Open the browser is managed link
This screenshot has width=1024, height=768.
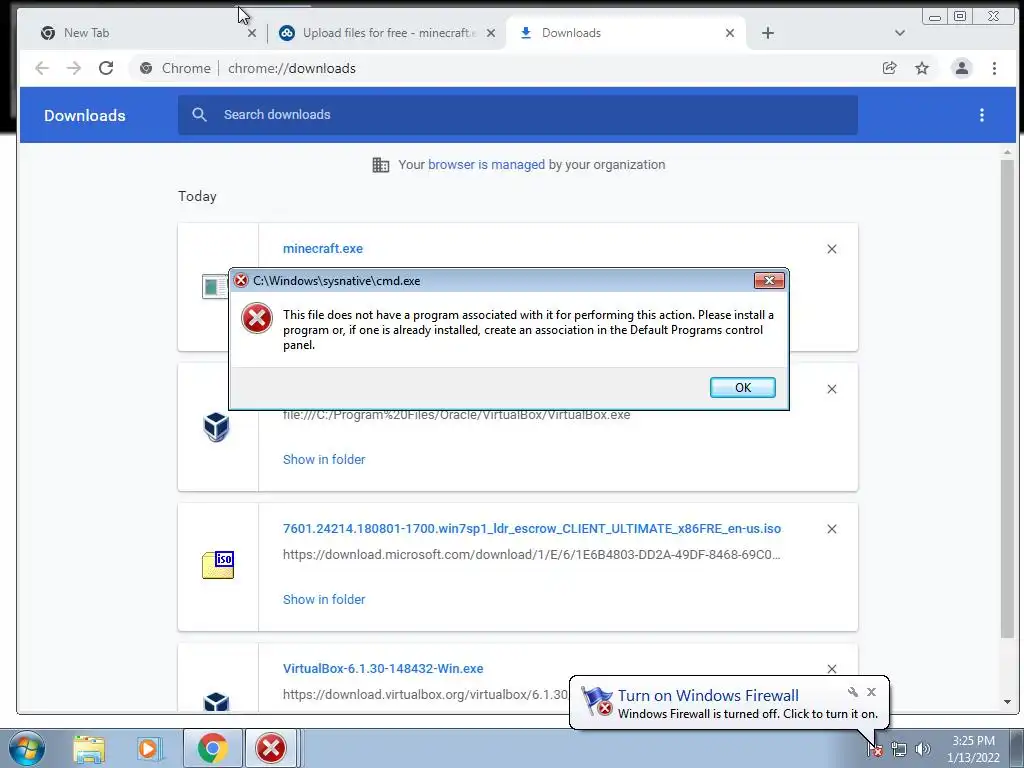pyautogui.click(x=486, y=165)
